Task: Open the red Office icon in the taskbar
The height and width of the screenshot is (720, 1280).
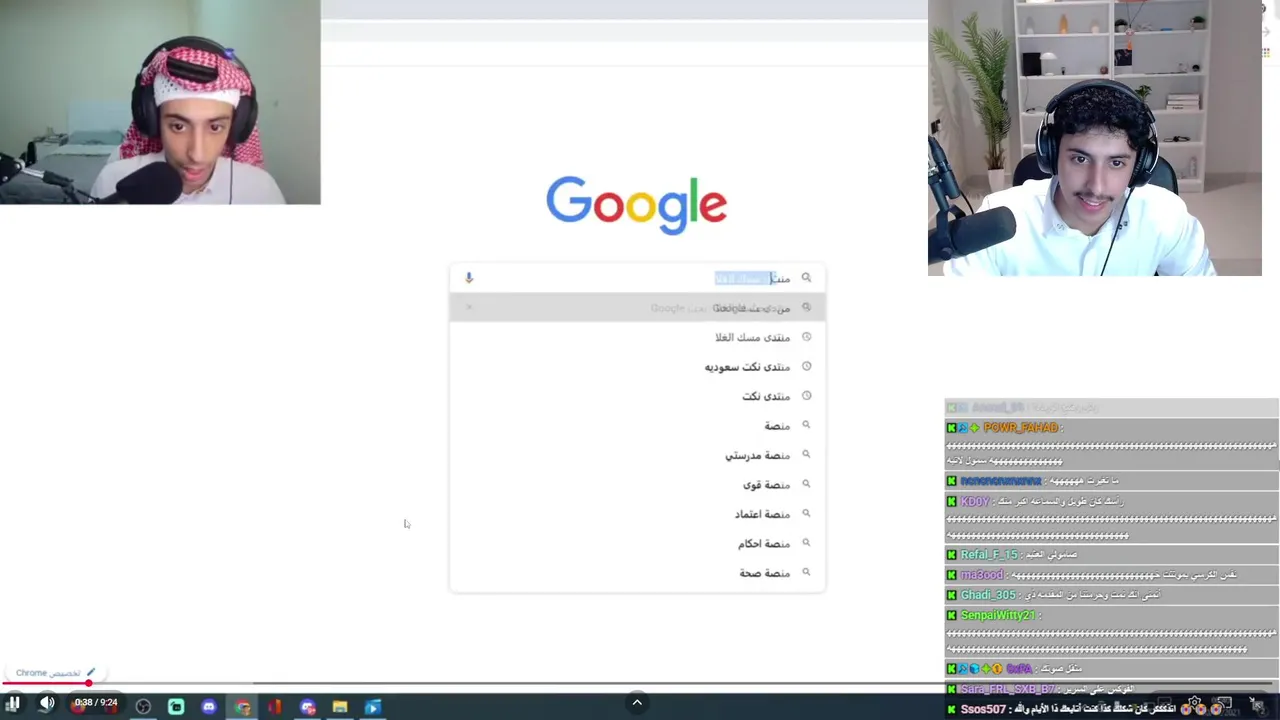Action: [x=275, y=707]
